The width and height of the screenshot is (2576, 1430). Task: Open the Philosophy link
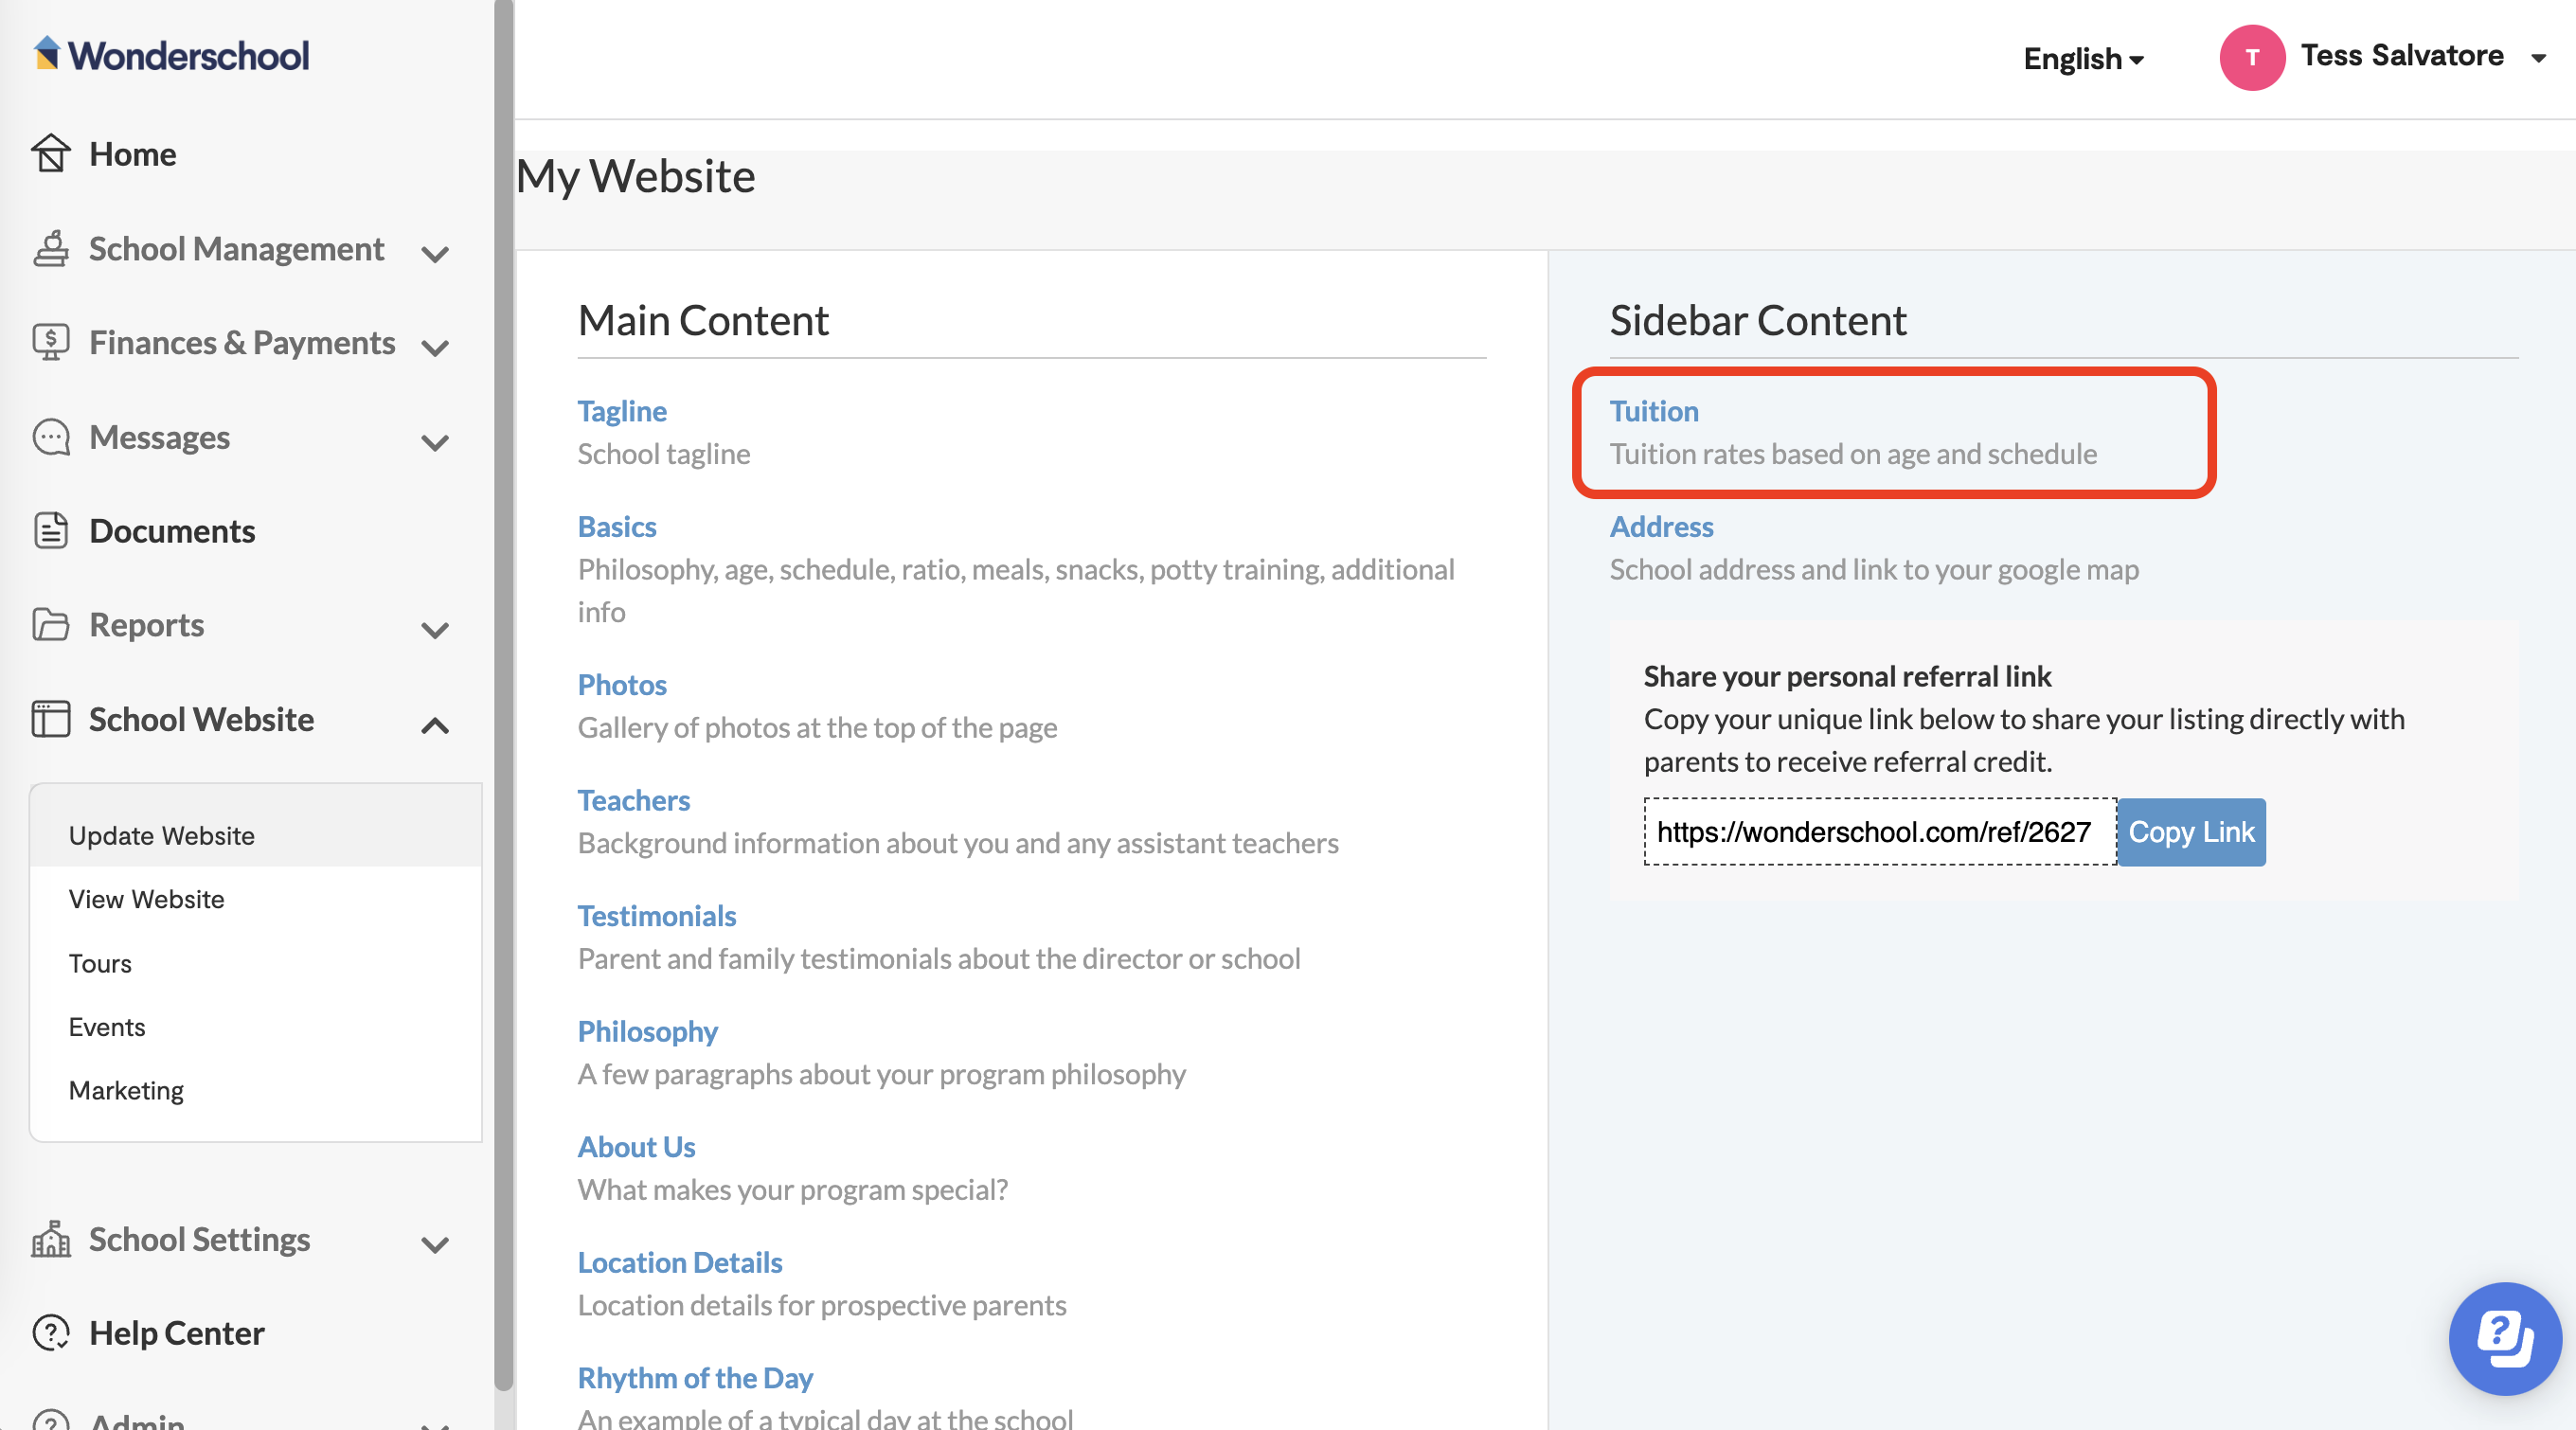click(x=648, y=1031)
